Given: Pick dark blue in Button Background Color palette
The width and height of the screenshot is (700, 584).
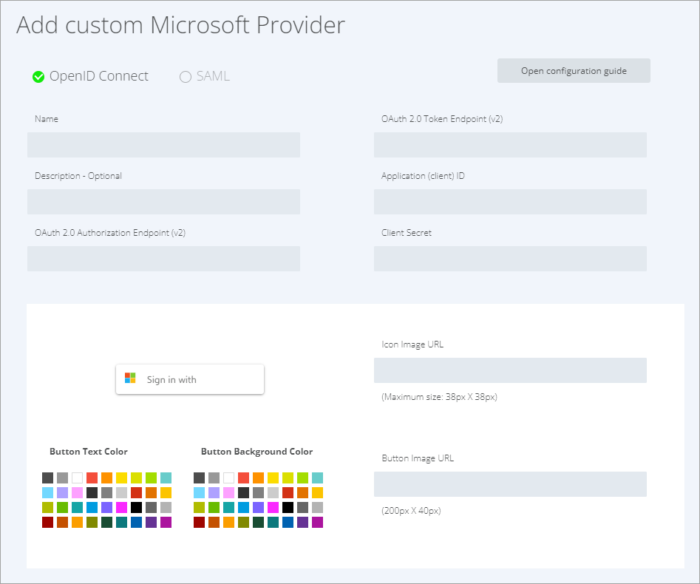Looking at the screenshot, I should click(x=288, y=522).
